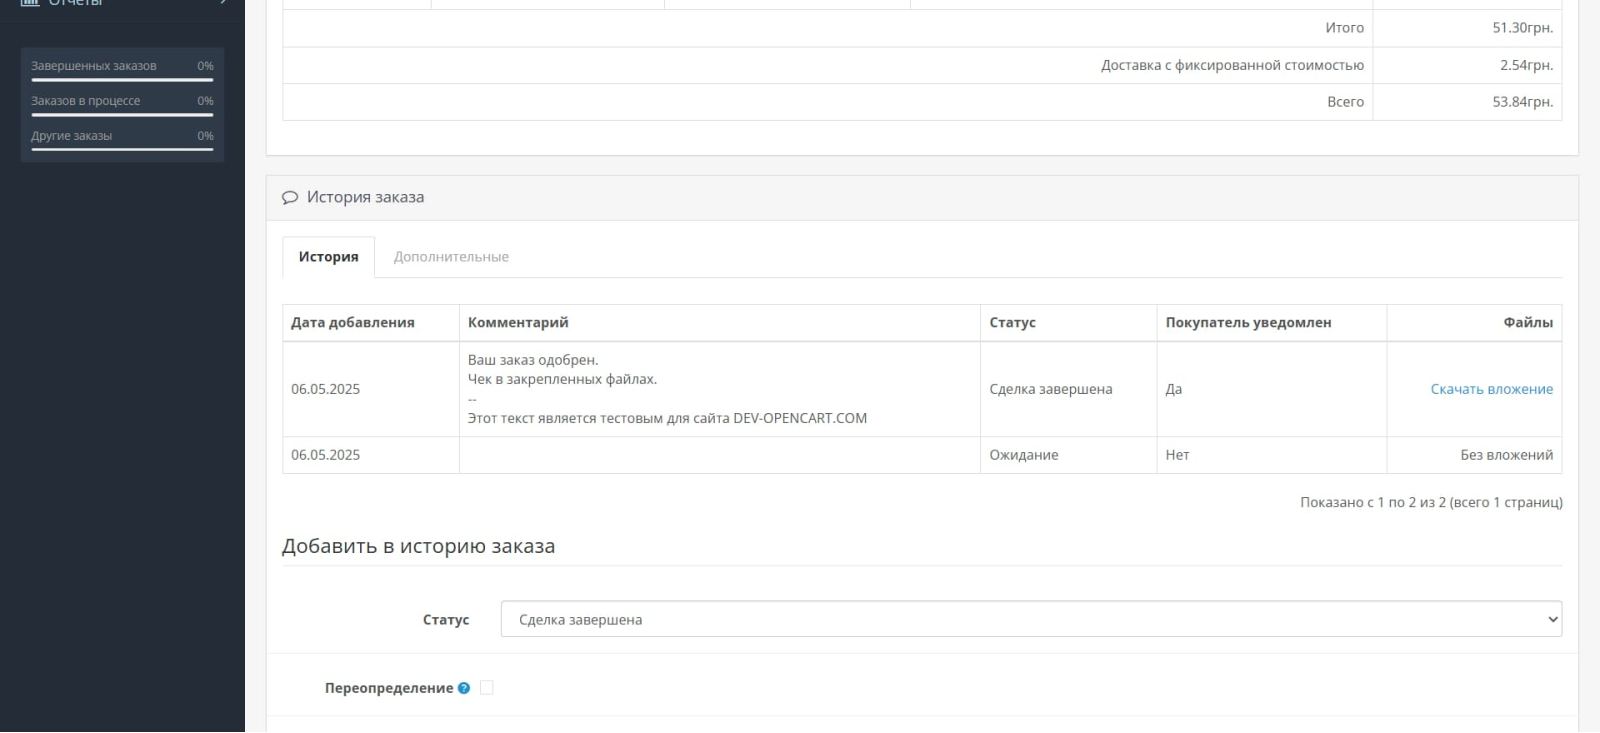Image resolution: width=1600 pixels, height=733 pixels.
Task: Switch to the История tab
Action: coord(328,257)
